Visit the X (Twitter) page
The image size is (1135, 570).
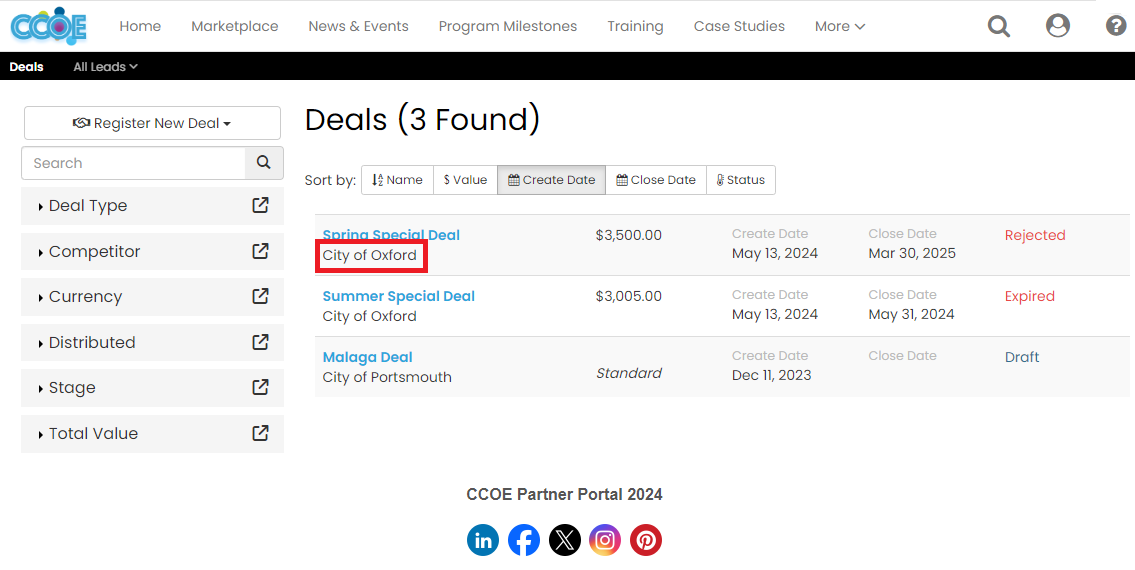coord(565,540)
